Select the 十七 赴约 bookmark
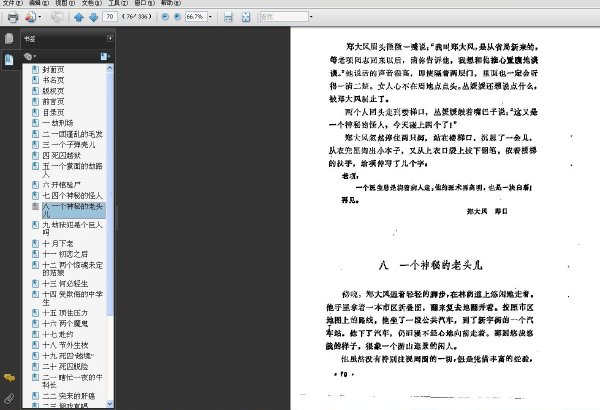This screenshot has height=410, width=600. click(58, 334)
